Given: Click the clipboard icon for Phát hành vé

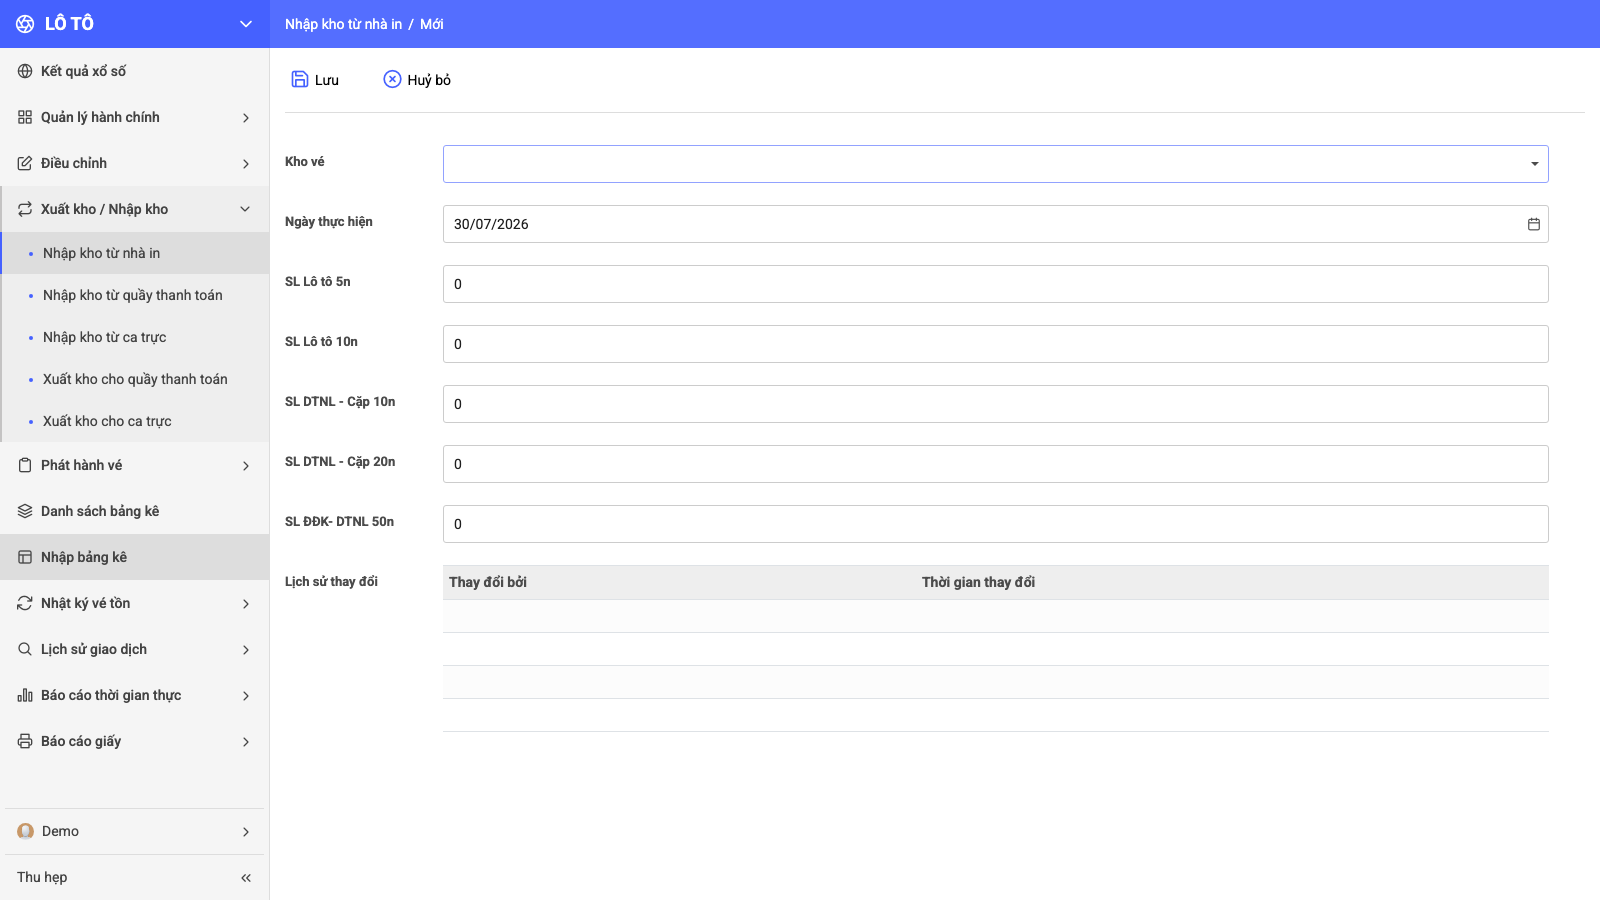Looking at the screenshot, I should pyautogui.click(x=25, y=465).
